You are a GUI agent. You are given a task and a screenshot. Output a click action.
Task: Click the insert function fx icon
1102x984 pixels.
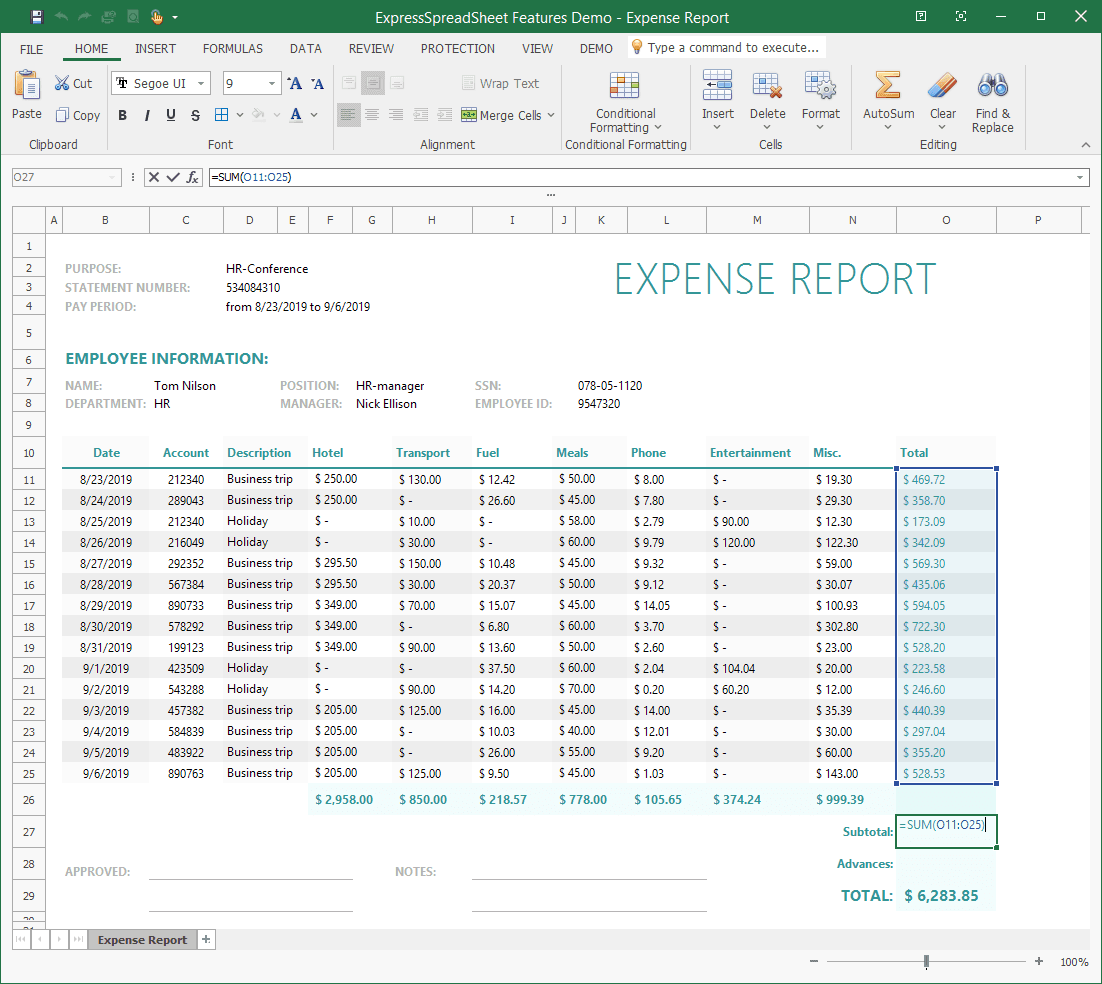pos(193,177)
